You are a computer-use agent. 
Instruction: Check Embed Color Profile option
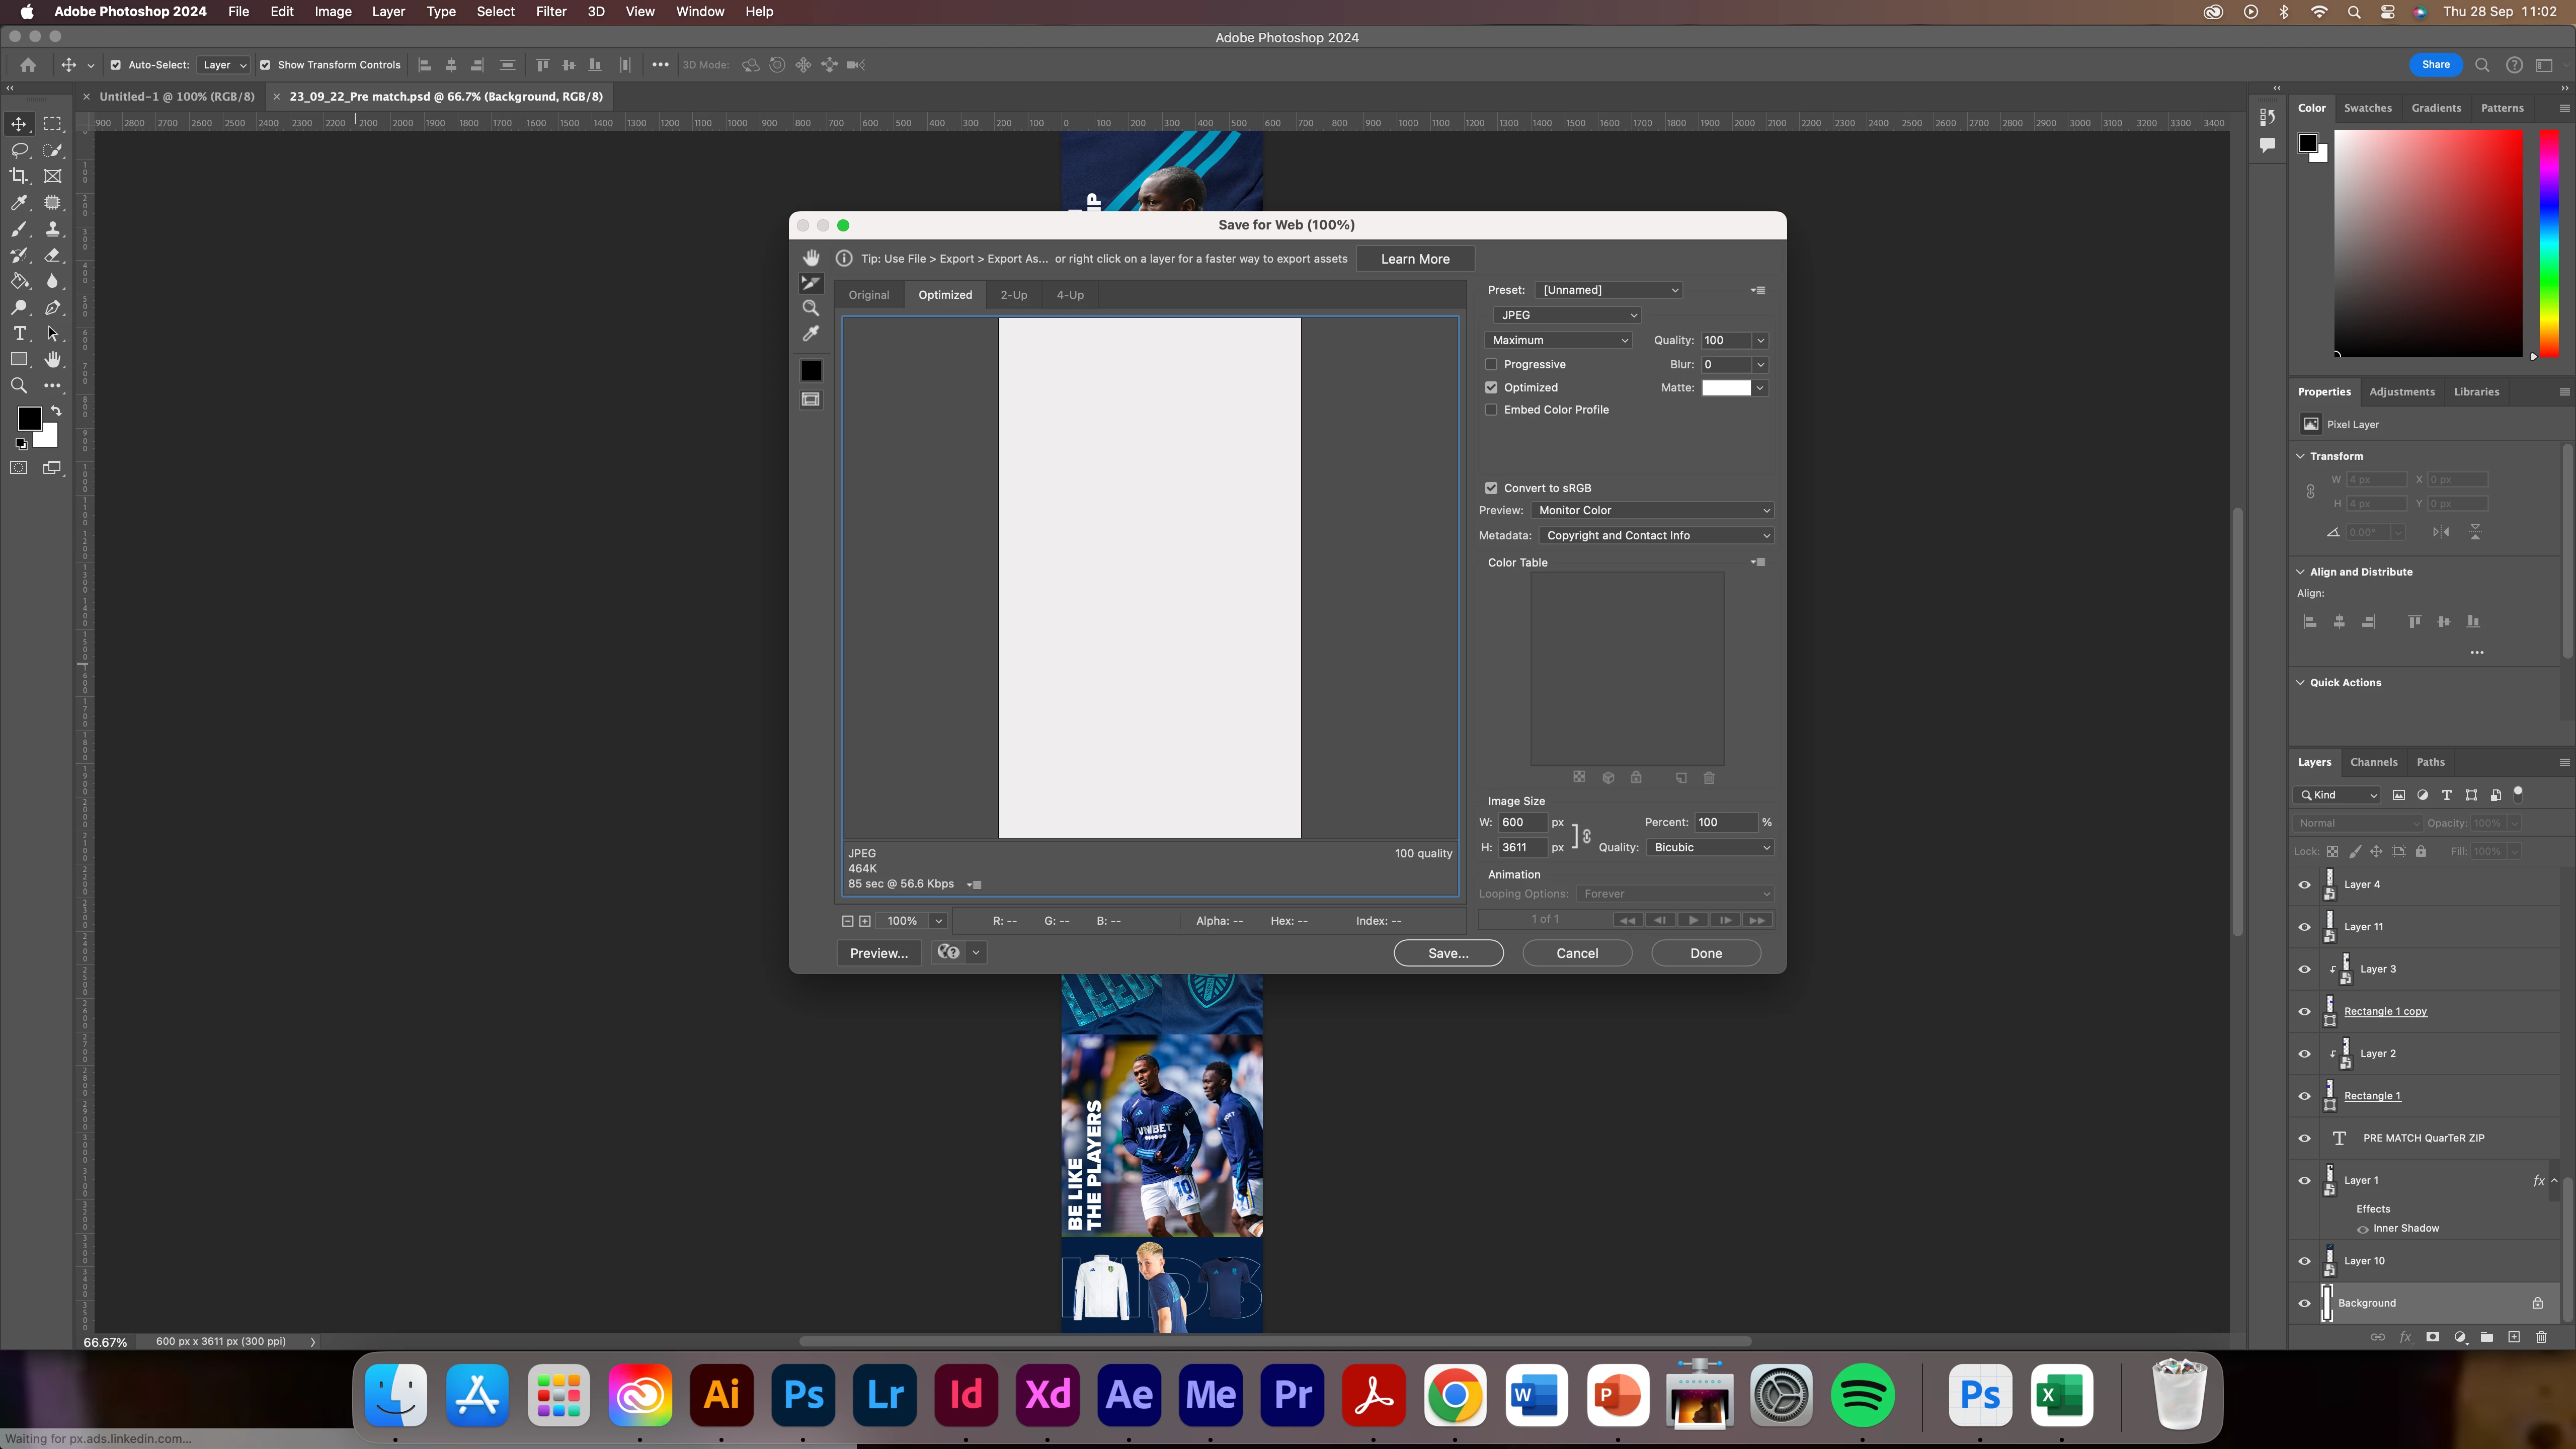(x=1491, y=410)
